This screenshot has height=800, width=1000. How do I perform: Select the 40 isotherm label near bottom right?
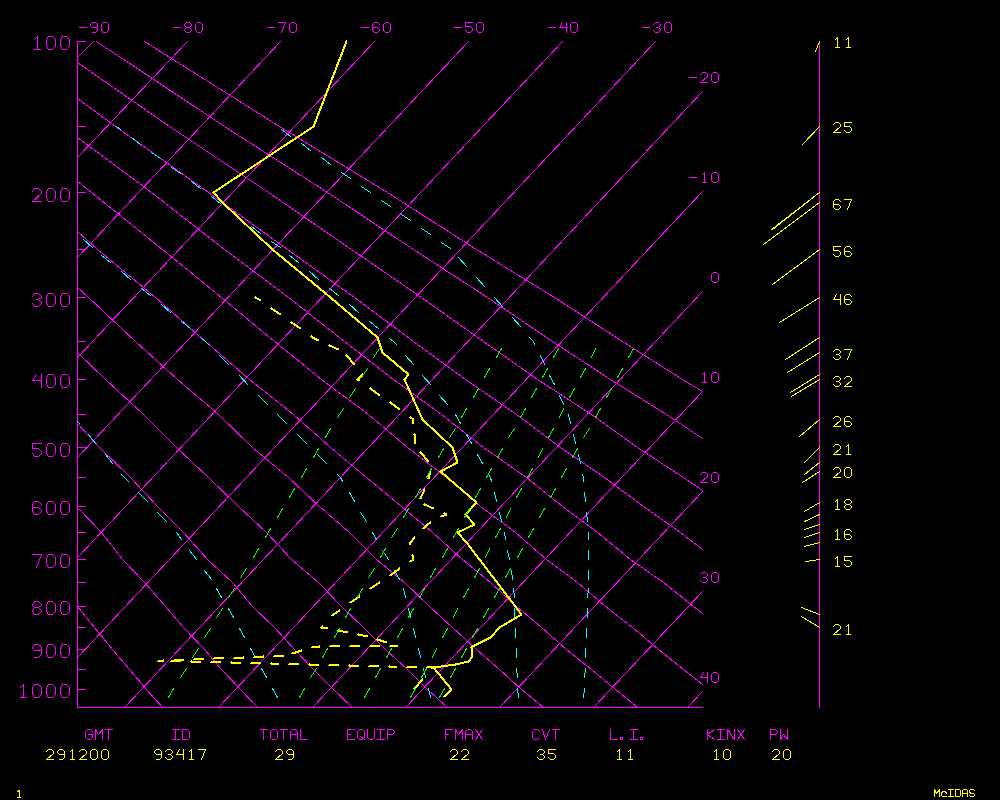click(709, 678)
